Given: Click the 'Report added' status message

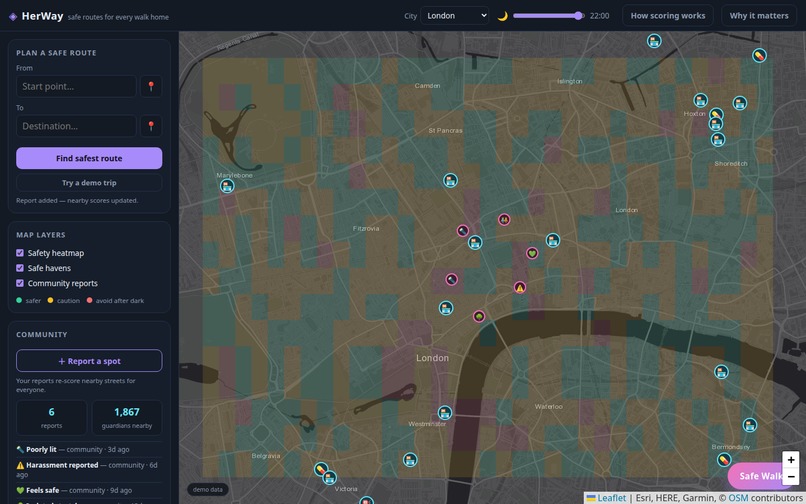Looking at the screenshot, I should pyautogui.click(x=77, y=201).
